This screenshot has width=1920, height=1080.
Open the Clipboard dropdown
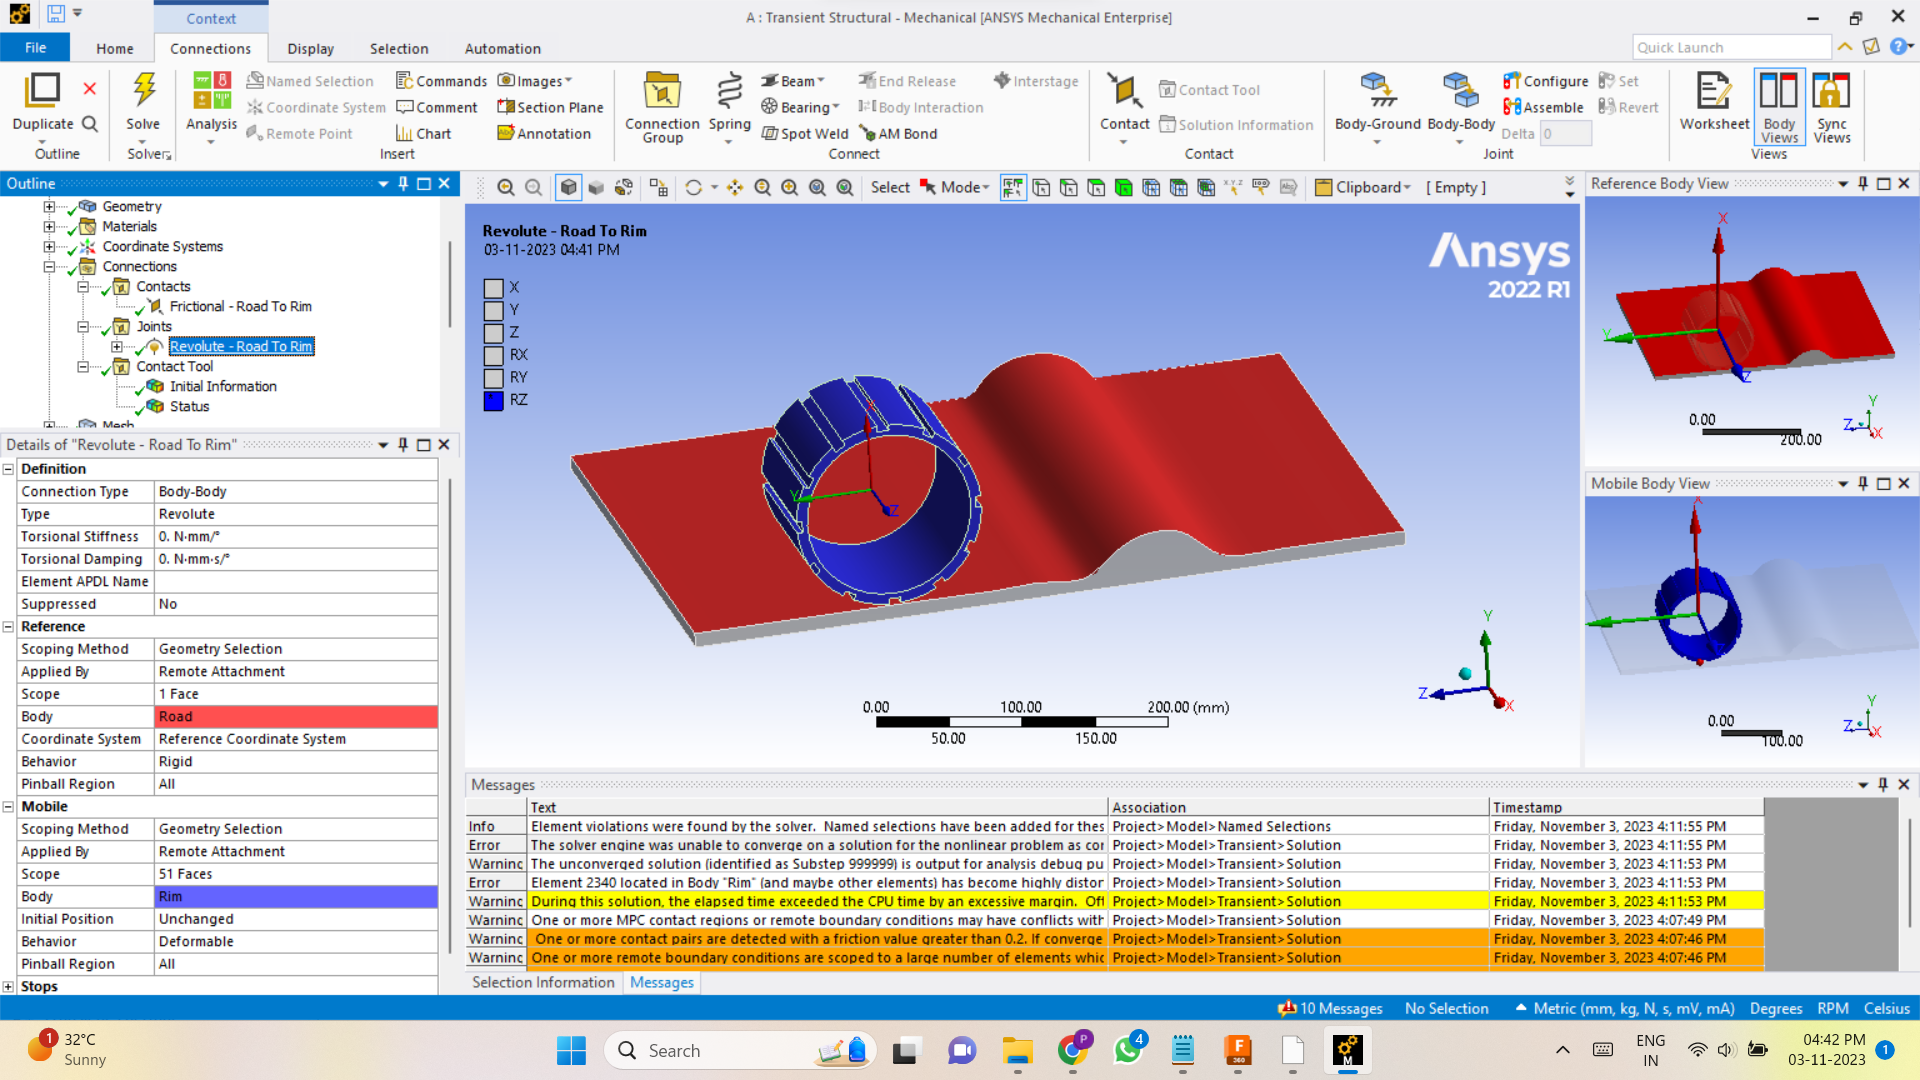pos(1362,187)
